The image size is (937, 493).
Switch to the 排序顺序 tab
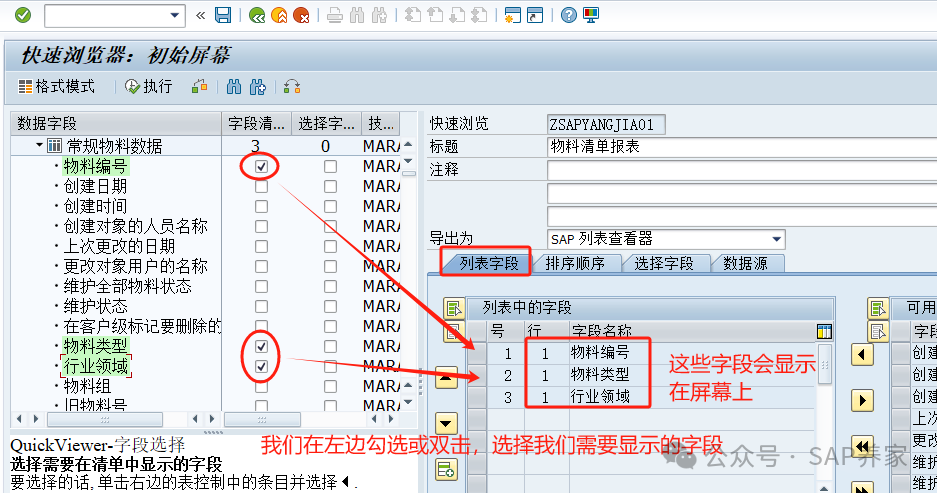pos(575,263)
